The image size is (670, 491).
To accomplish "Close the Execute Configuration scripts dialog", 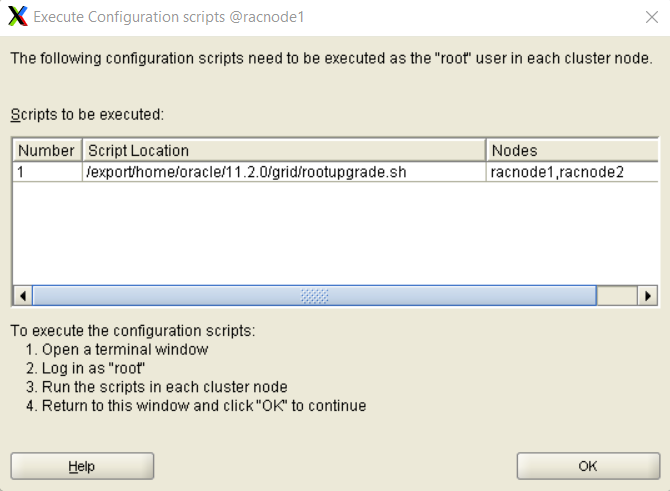I will 652,17.
